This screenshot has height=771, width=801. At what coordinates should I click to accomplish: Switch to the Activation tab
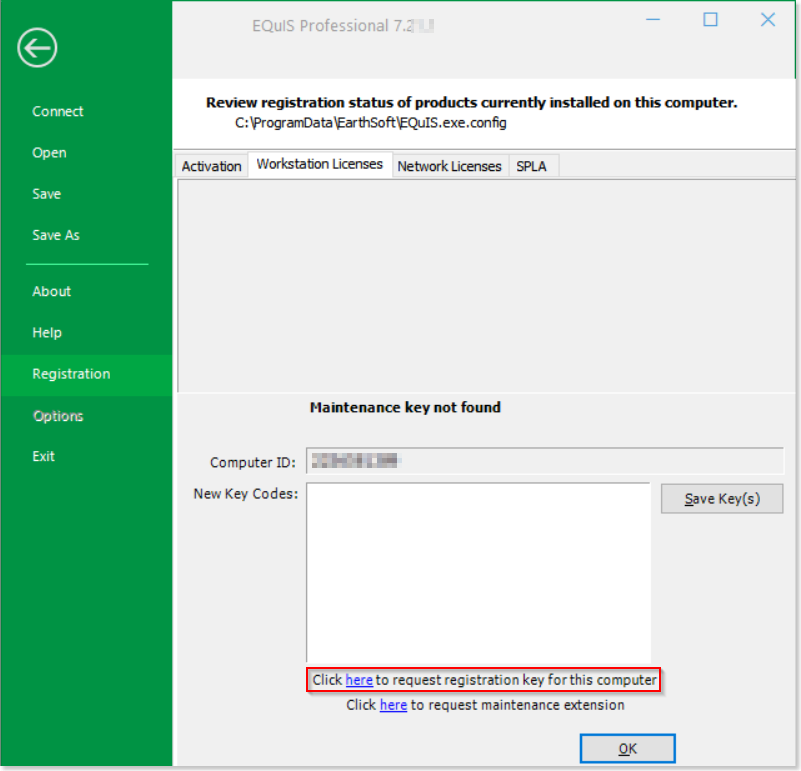tap(211, 166)
